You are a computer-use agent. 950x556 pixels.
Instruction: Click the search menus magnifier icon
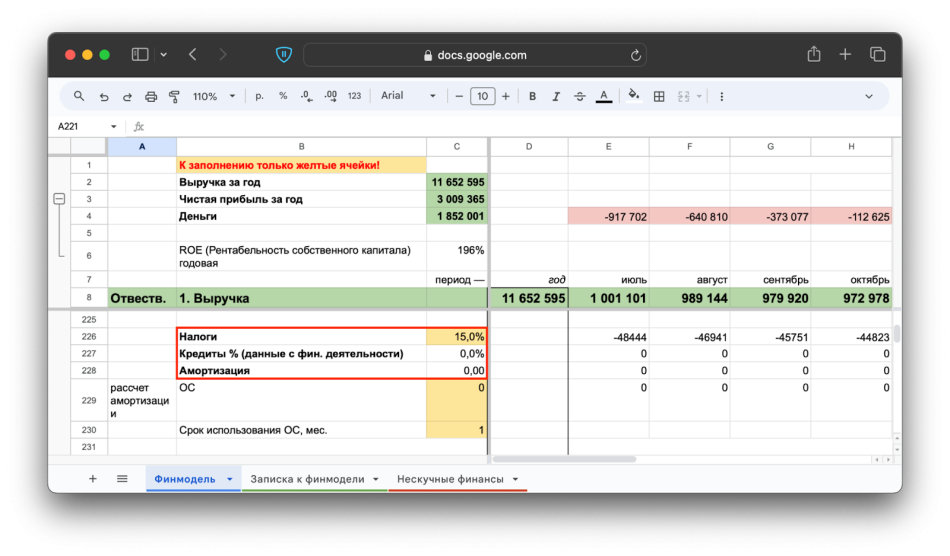click(79, 97)
